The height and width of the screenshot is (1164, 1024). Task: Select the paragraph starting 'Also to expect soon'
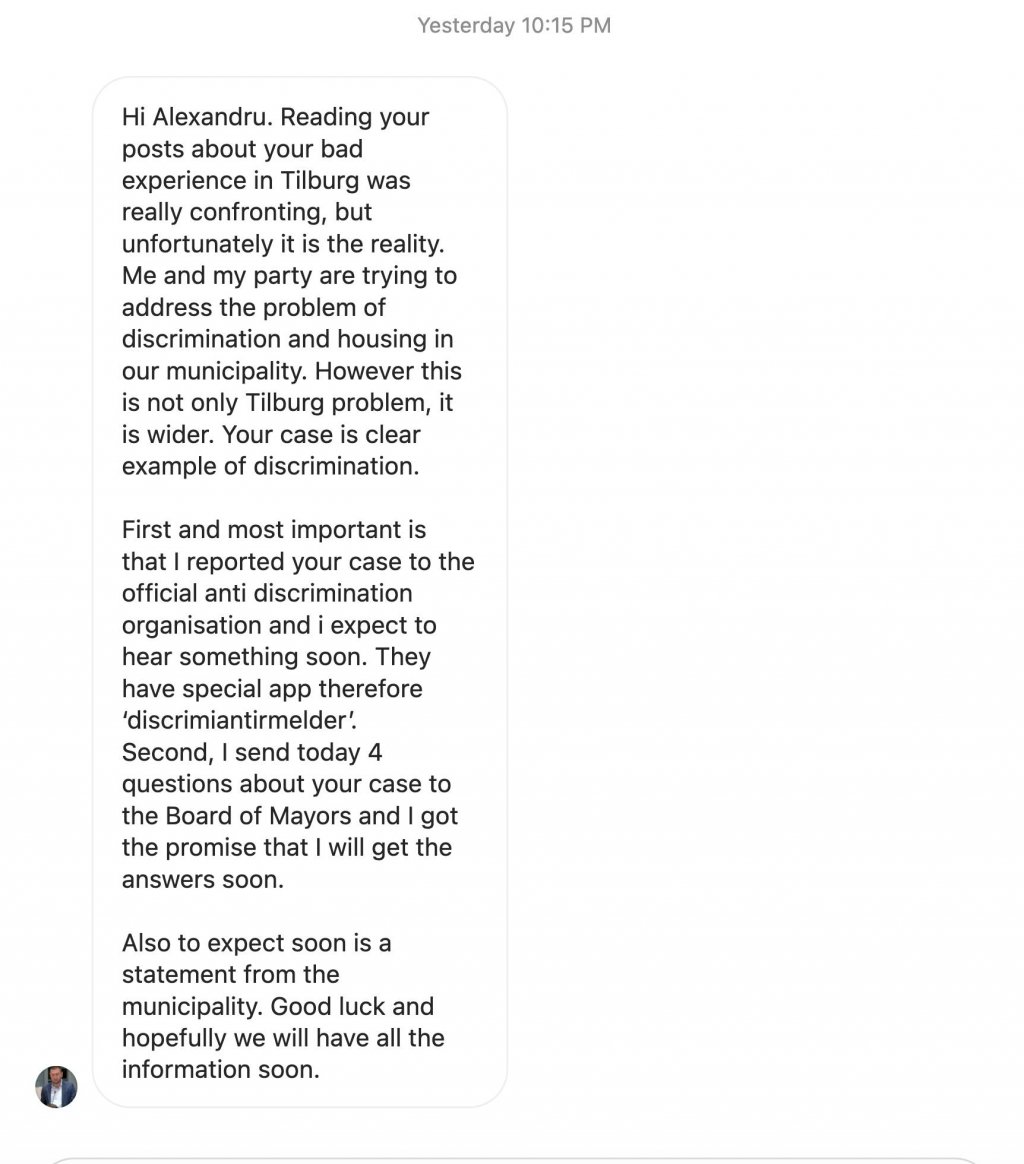click(283, 1006)
